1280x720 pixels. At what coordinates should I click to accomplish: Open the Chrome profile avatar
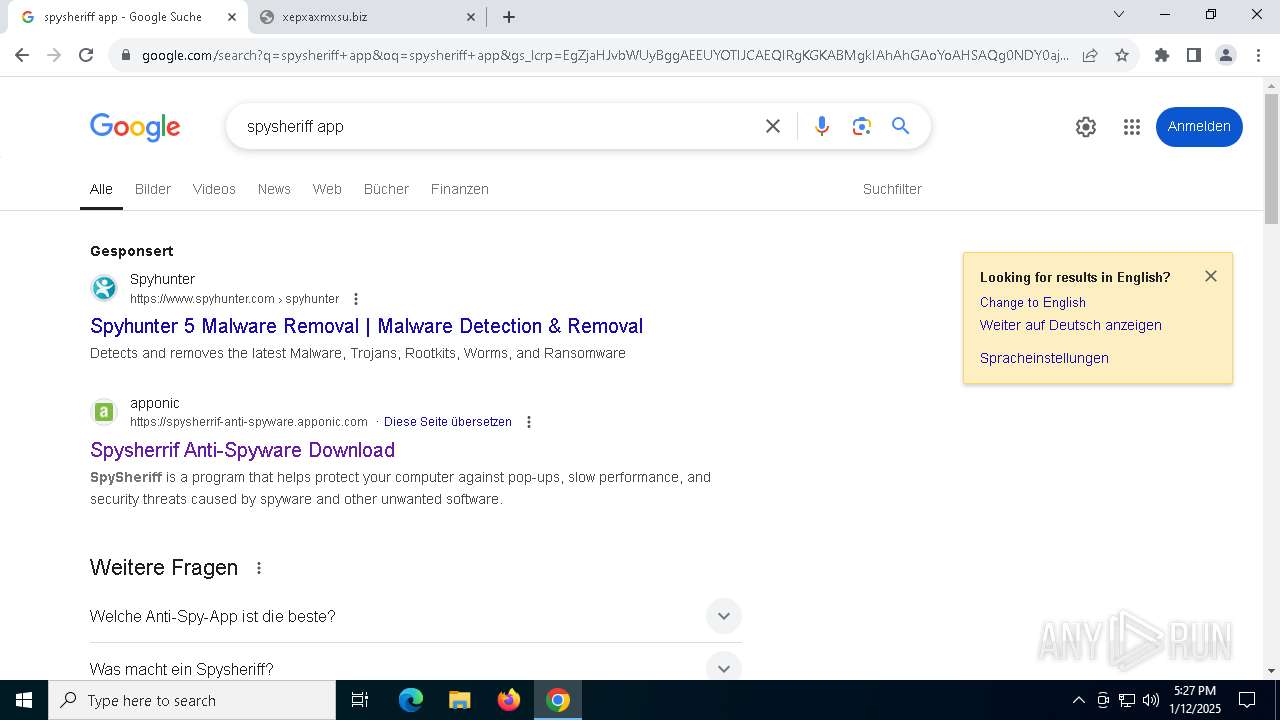(1226, 55)
